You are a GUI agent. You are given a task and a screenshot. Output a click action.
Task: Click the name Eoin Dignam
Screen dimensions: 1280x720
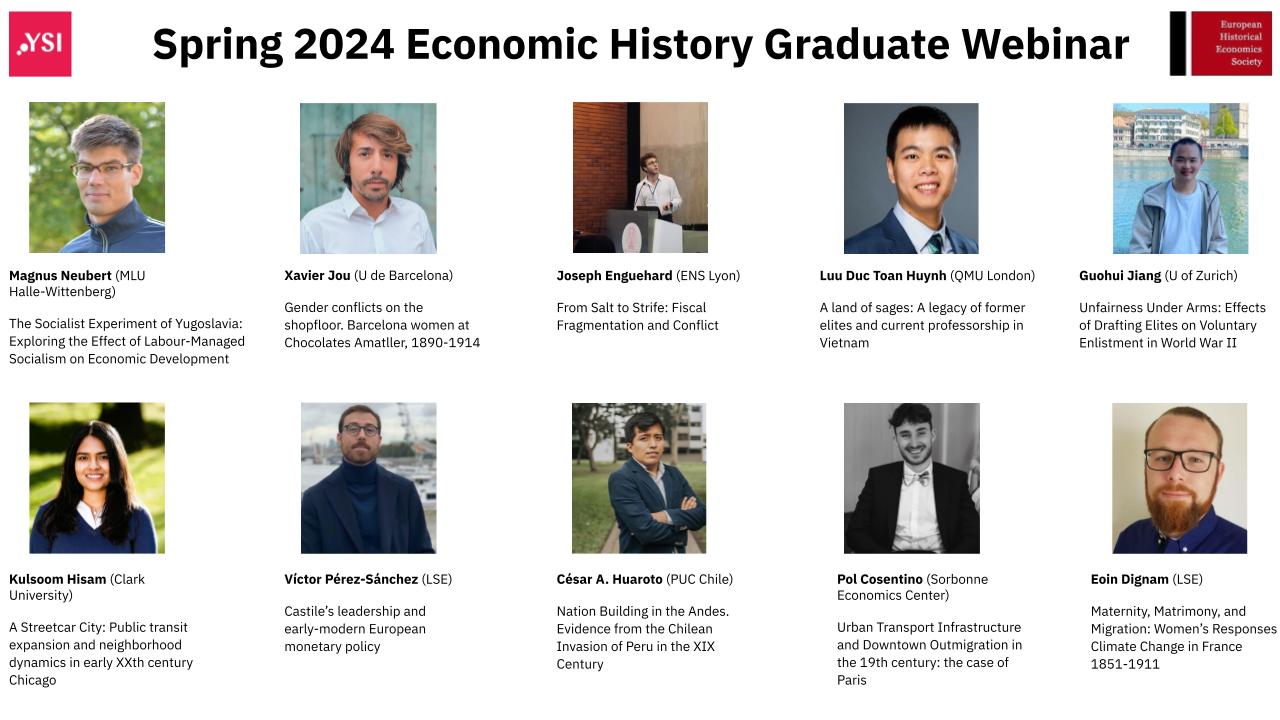click(1131, 579)
